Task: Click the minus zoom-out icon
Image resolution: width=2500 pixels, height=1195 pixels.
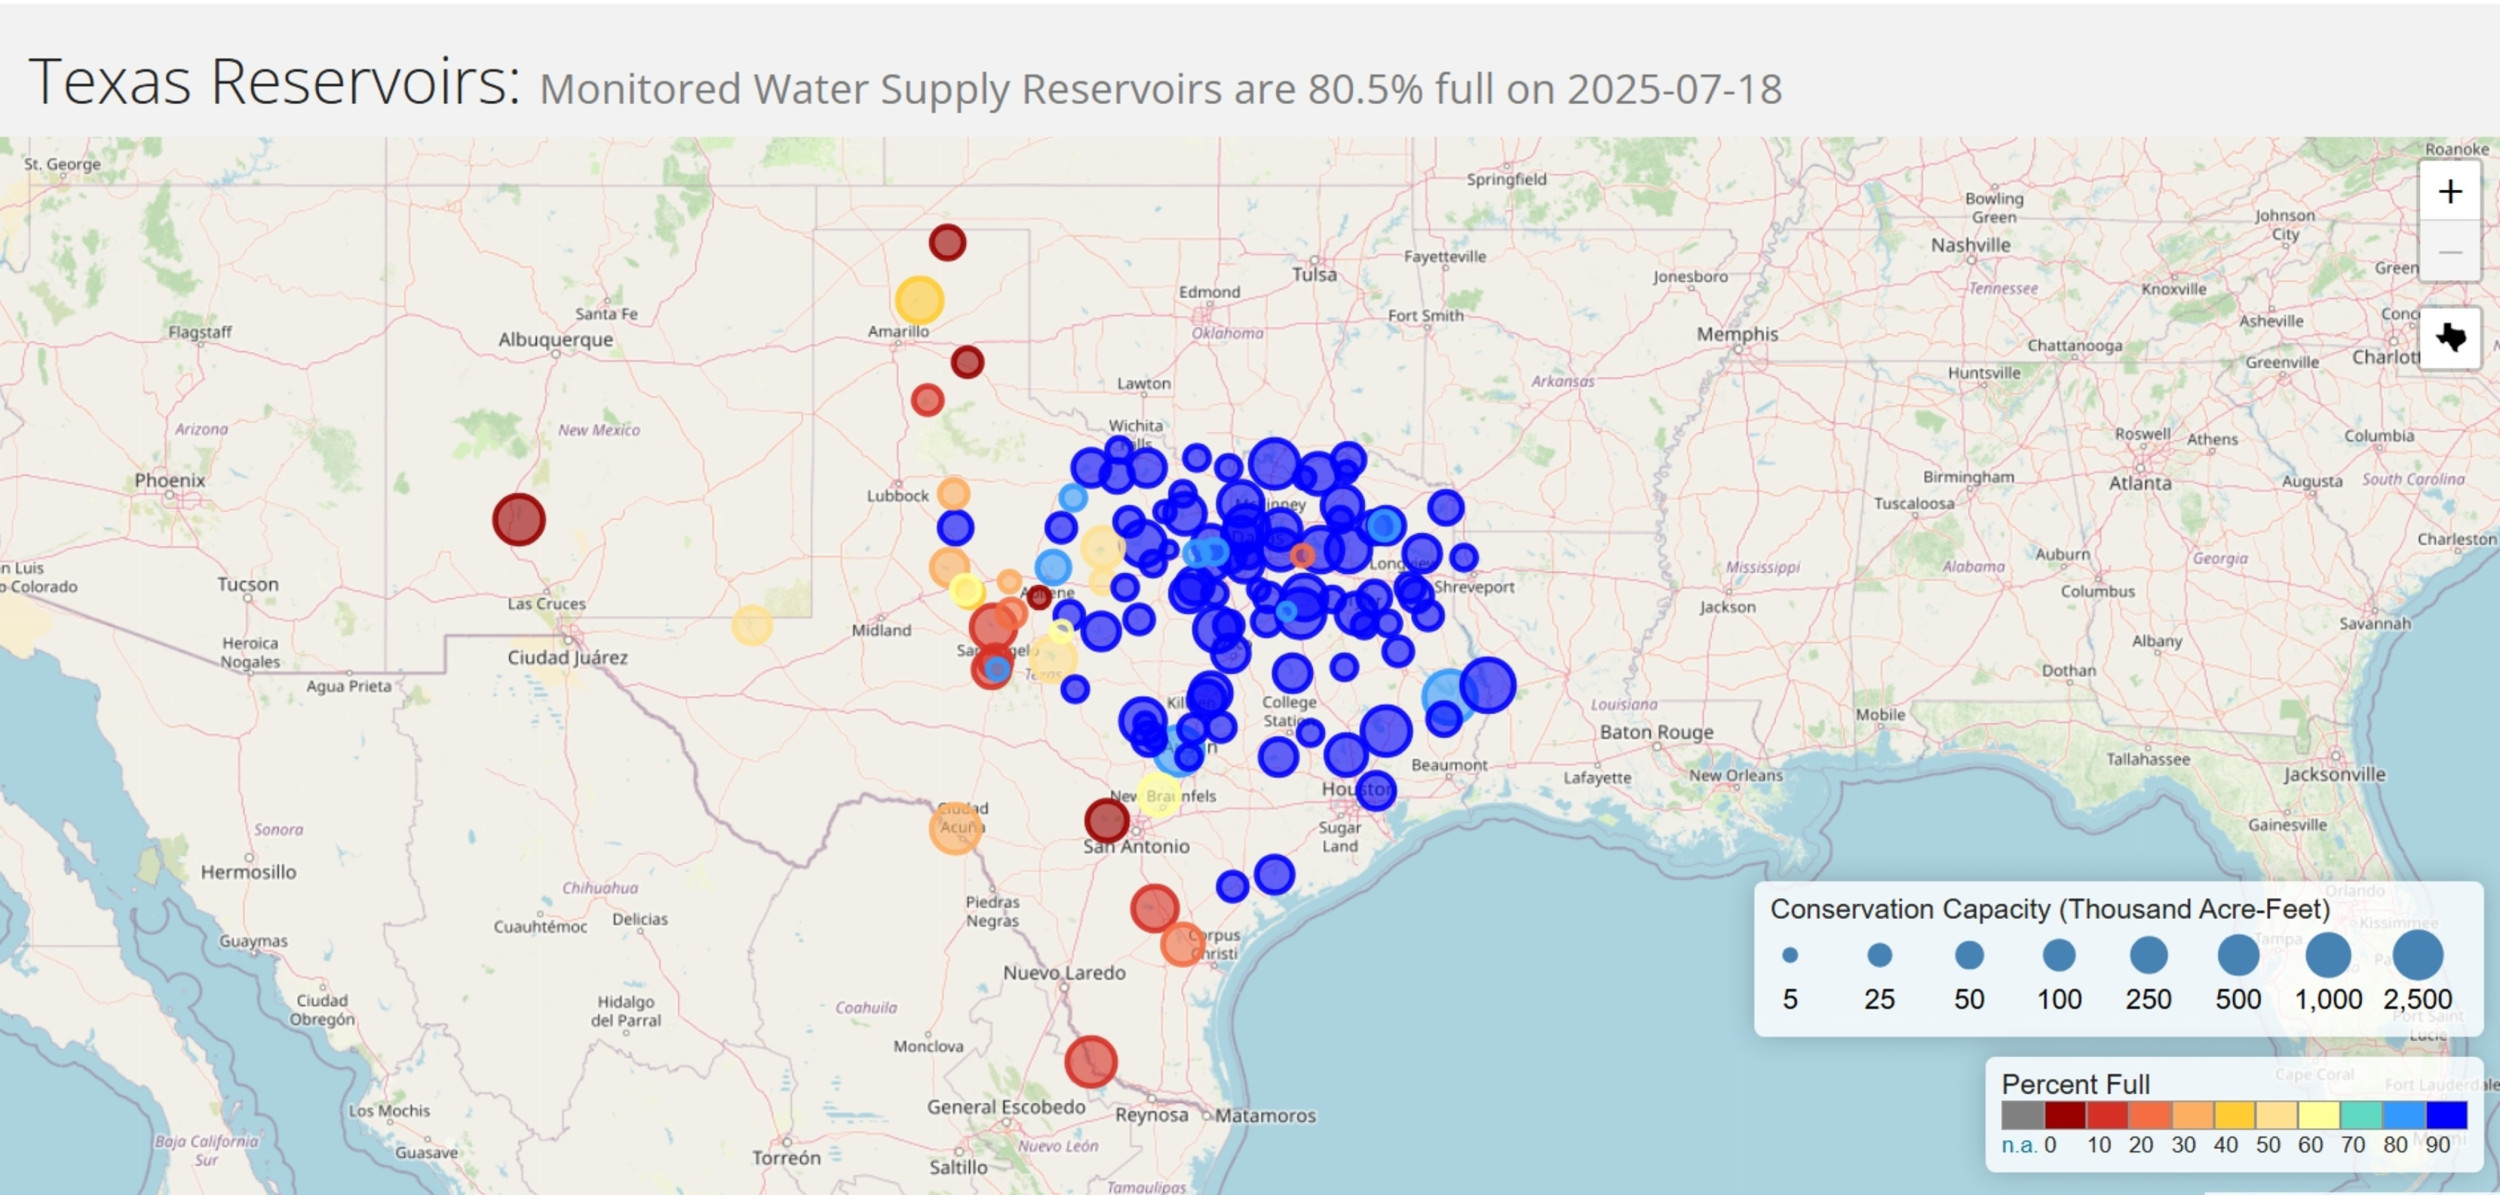Action: coord(2449,252)
